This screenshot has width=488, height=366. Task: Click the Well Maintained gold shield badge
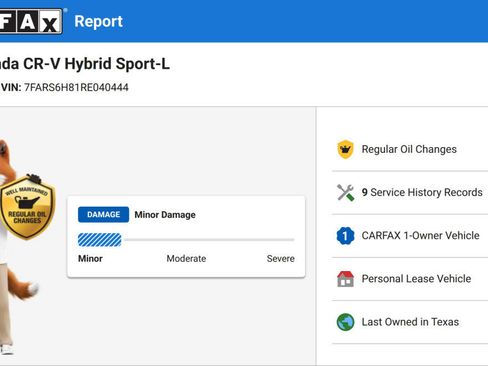tap(27, 207)
